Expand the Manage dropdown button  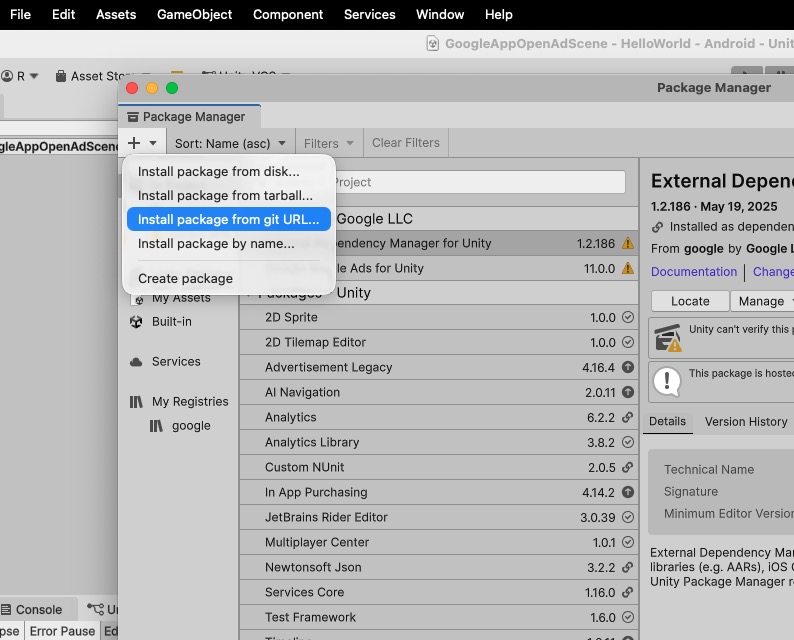click(761, 301)
